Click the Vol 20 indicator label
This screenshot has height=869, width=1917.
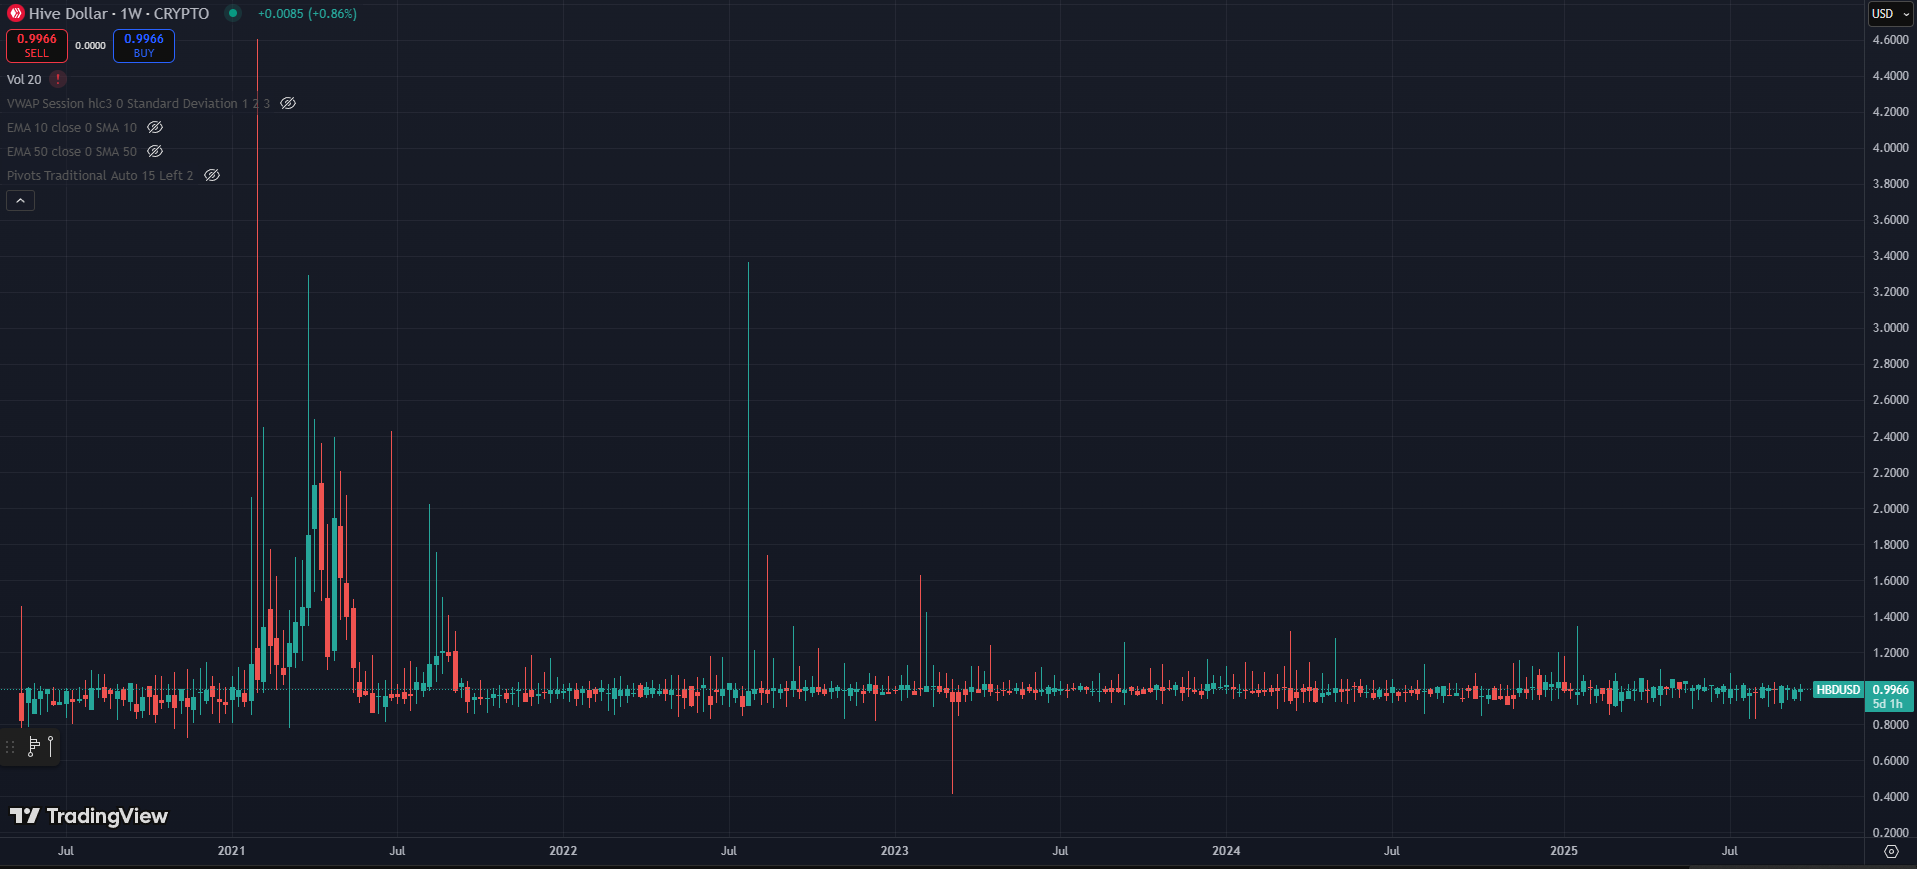pyautogui.click(x=24, y=79)
